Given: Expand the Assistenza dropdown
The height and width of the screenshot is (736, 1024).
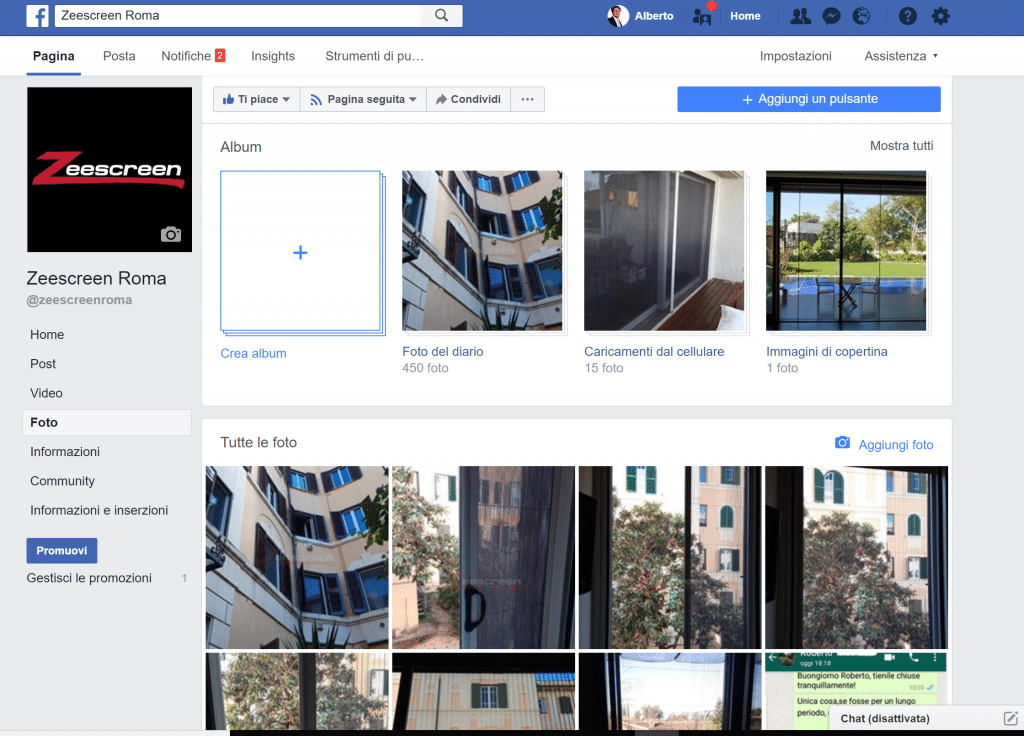Looking at the screenshot, I should [x=901, y=56].
